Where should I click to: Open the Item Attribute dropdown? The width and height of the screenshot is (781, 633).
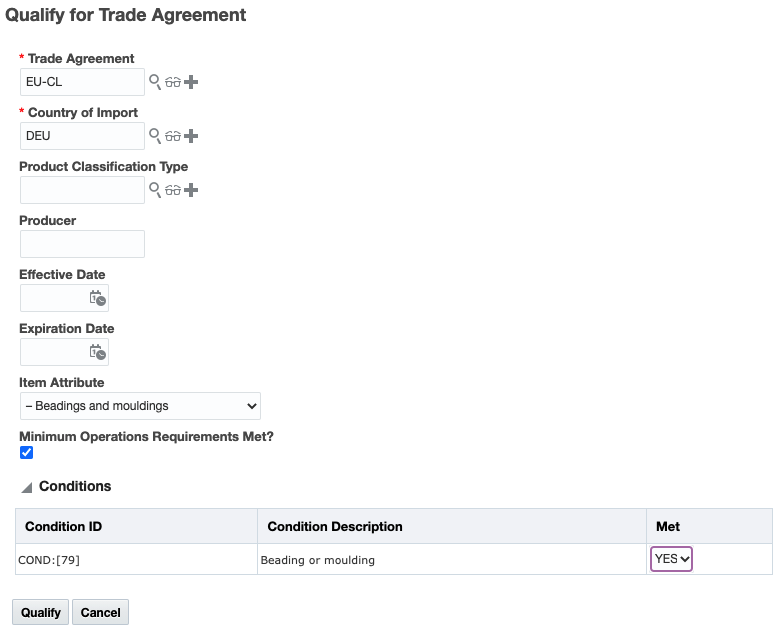coord(140,406)
